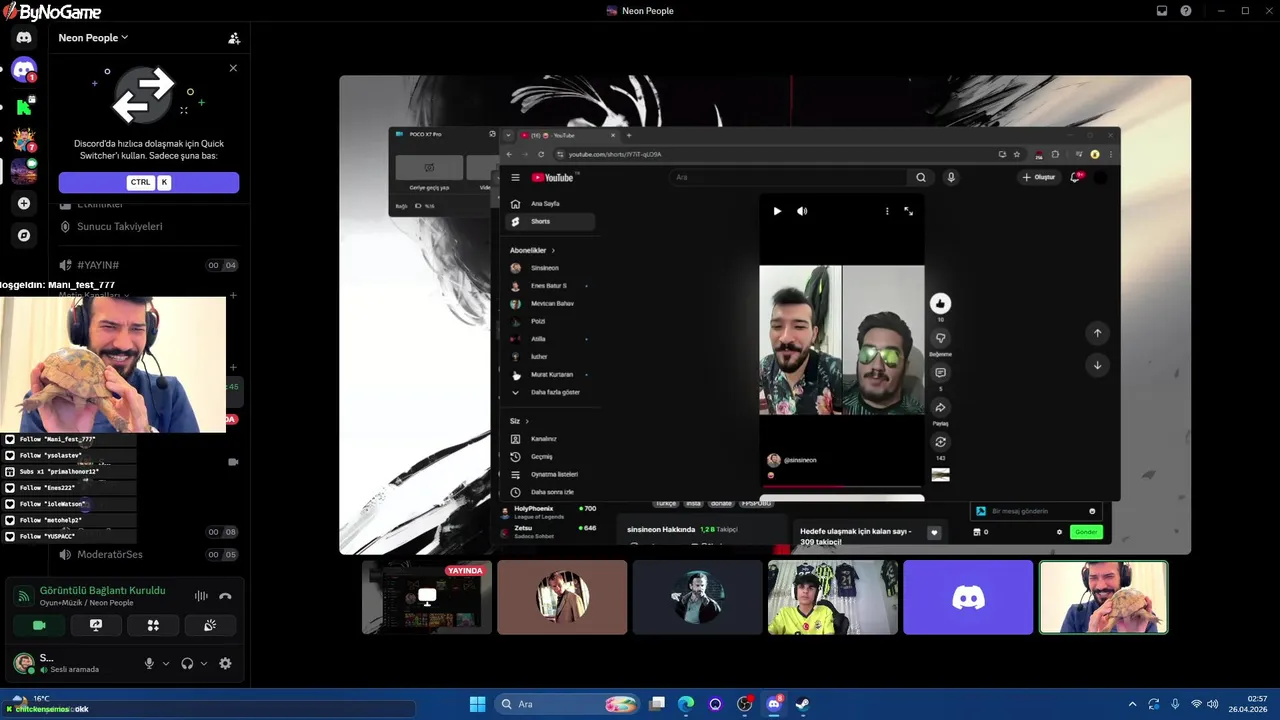Open Discover servers compass icon

tap(24, 235)
